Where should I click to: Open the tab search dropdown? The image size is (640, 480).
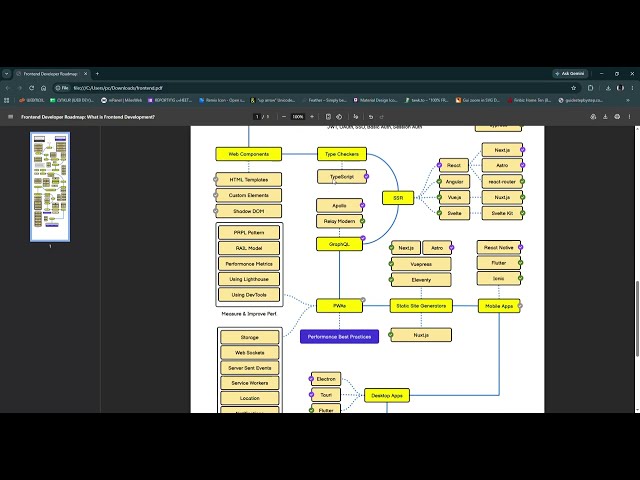(7, 74)
